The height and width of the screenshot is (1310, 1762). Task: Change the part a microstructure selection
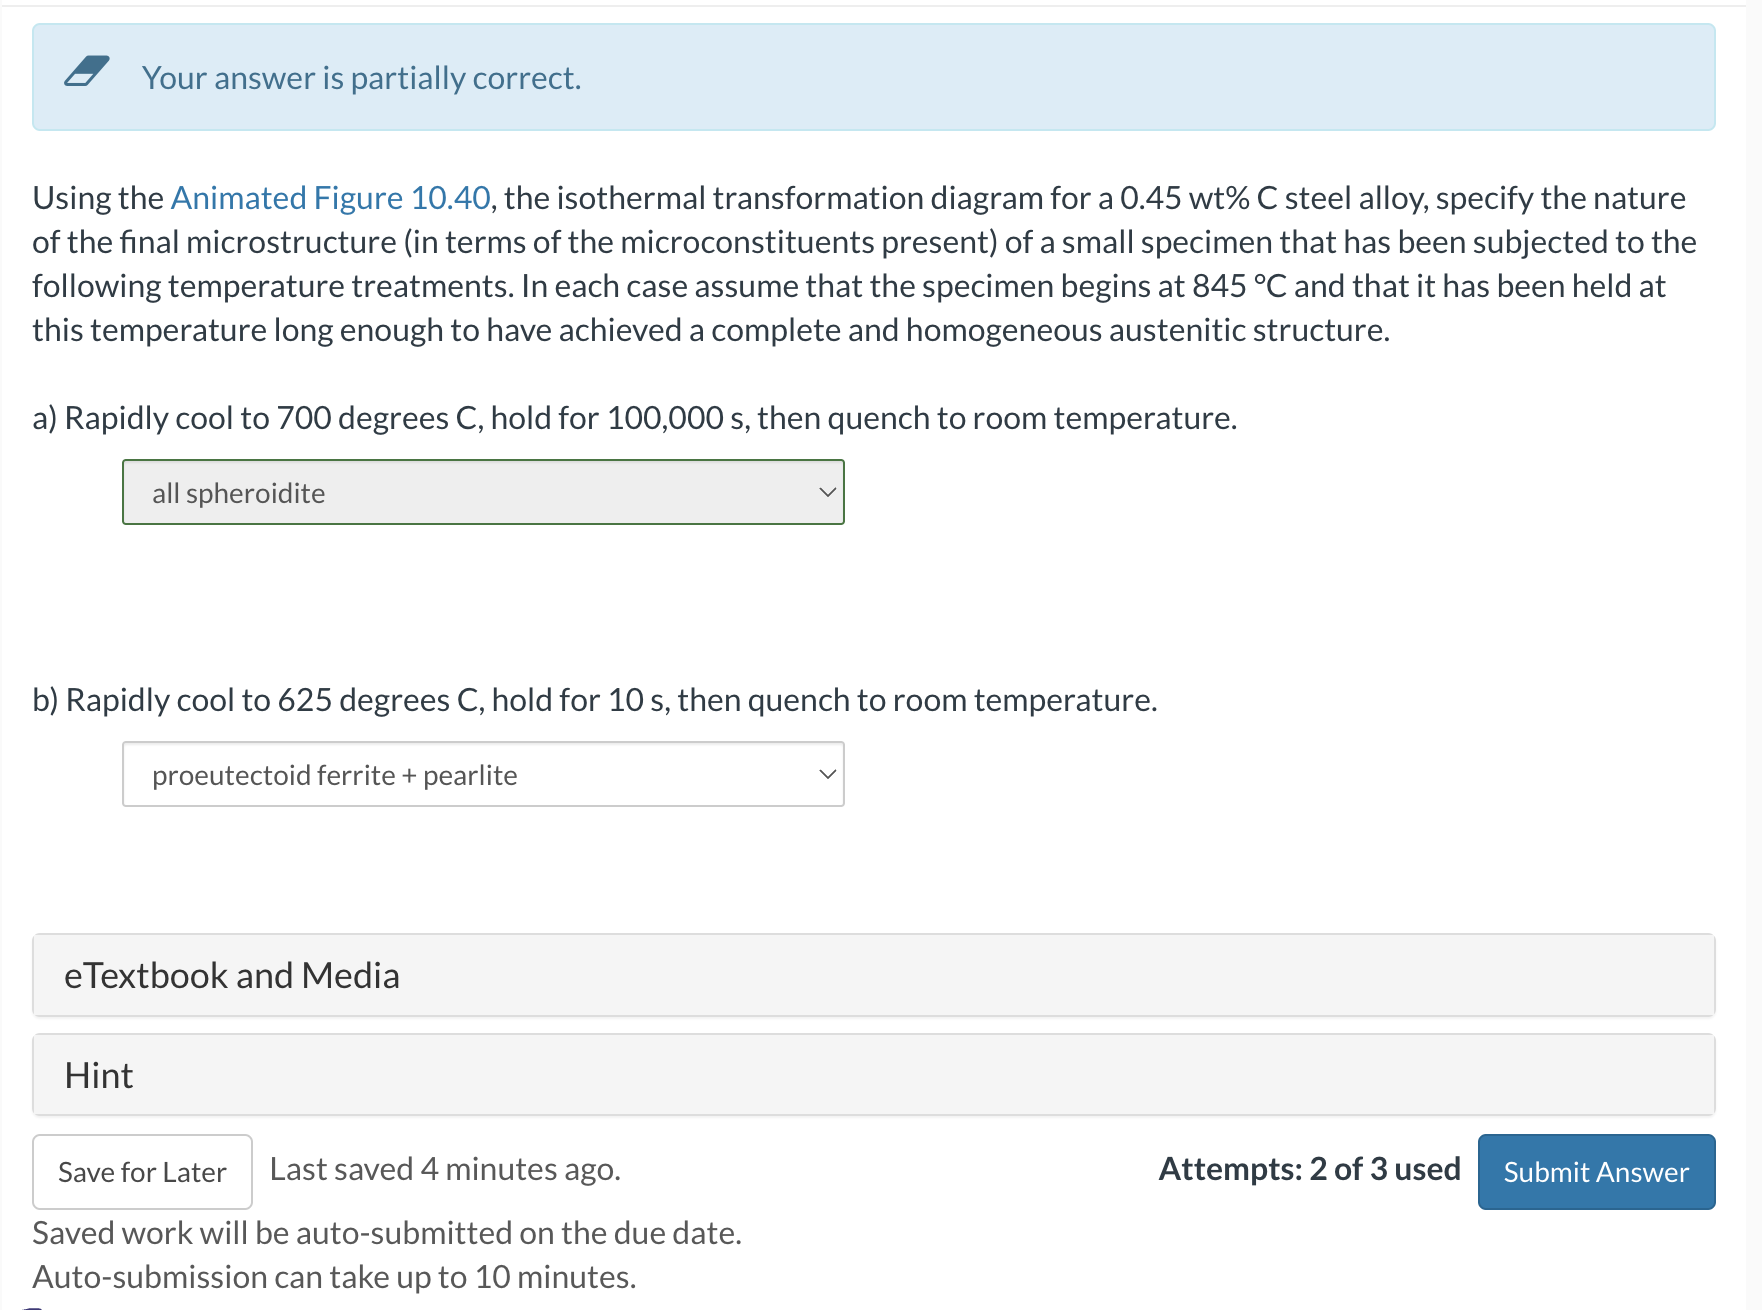[483, 492]
